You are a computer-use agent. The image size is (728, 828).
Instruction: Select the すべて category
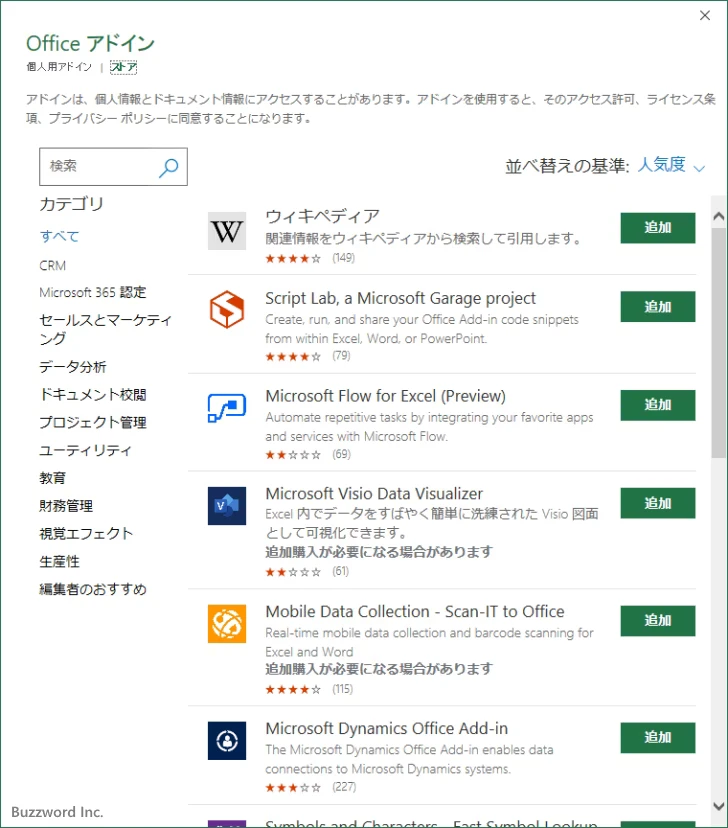tap(59, 236)
